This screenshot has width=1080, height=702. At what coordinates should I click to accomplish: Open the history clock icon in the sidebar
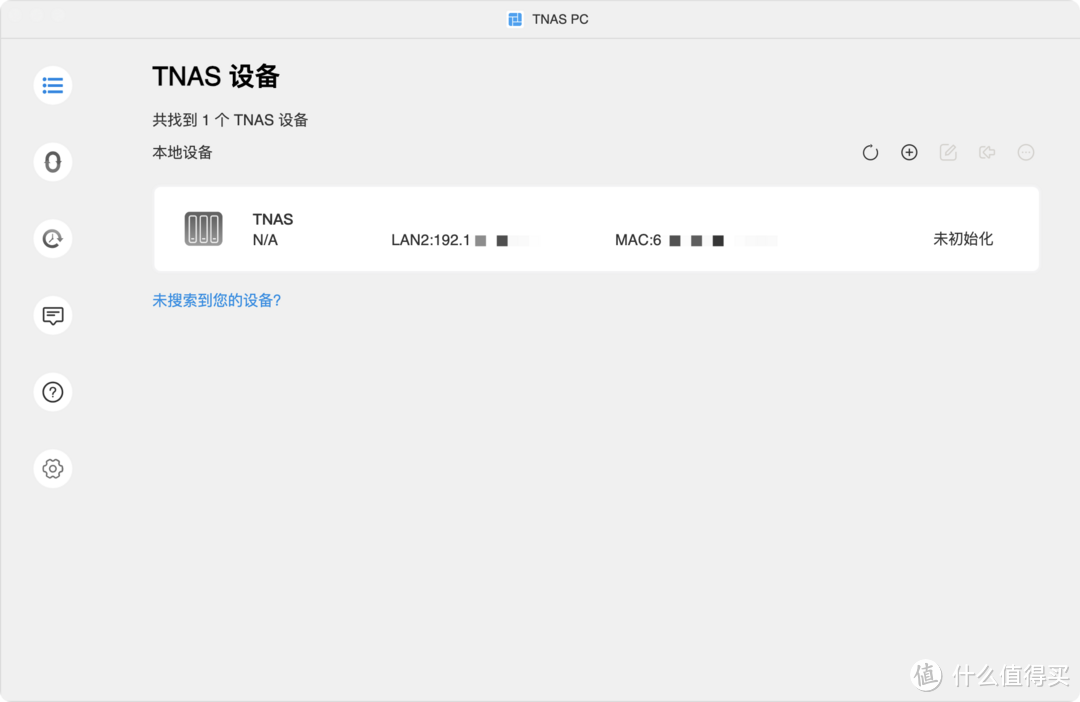tap(52, 239)
